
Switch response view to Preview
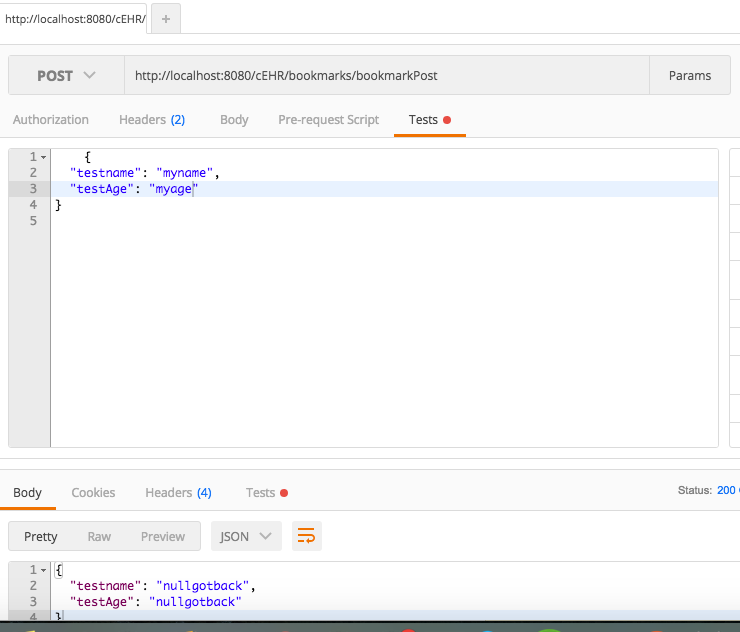(x=162, y=536)
